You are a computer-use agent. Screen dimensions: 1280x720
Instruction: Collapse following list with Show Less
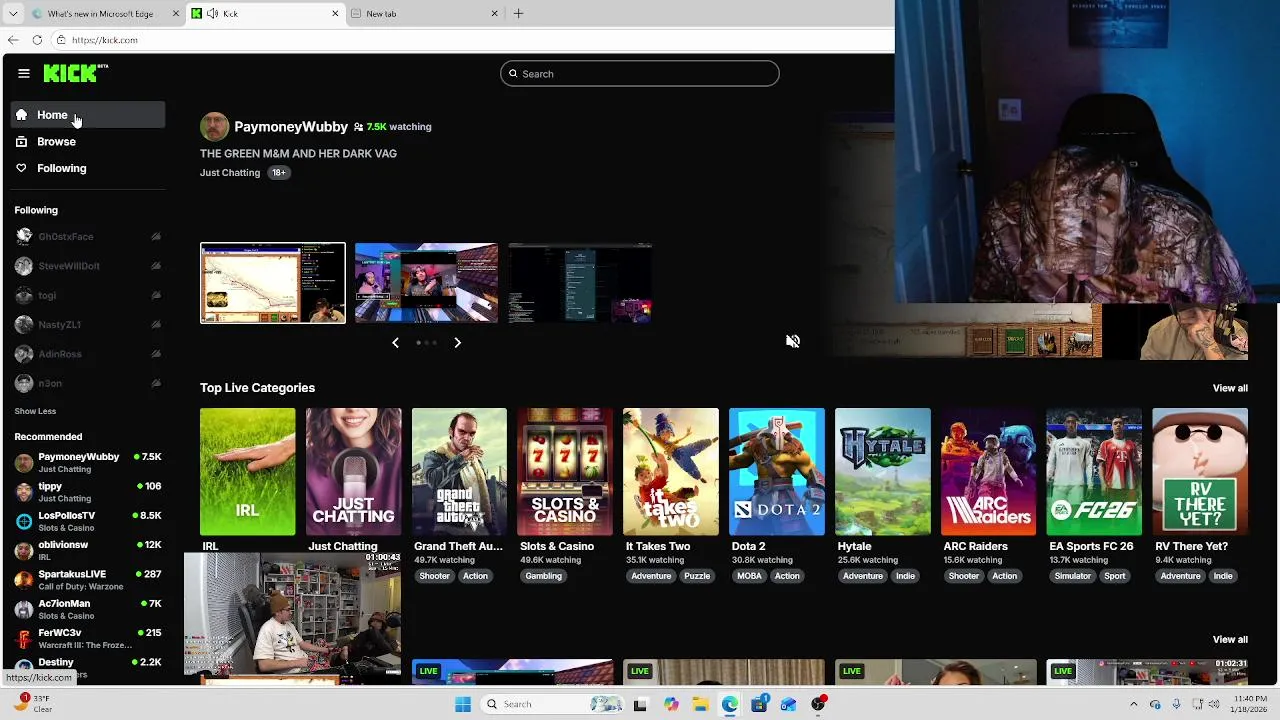[x=35, y=411]
